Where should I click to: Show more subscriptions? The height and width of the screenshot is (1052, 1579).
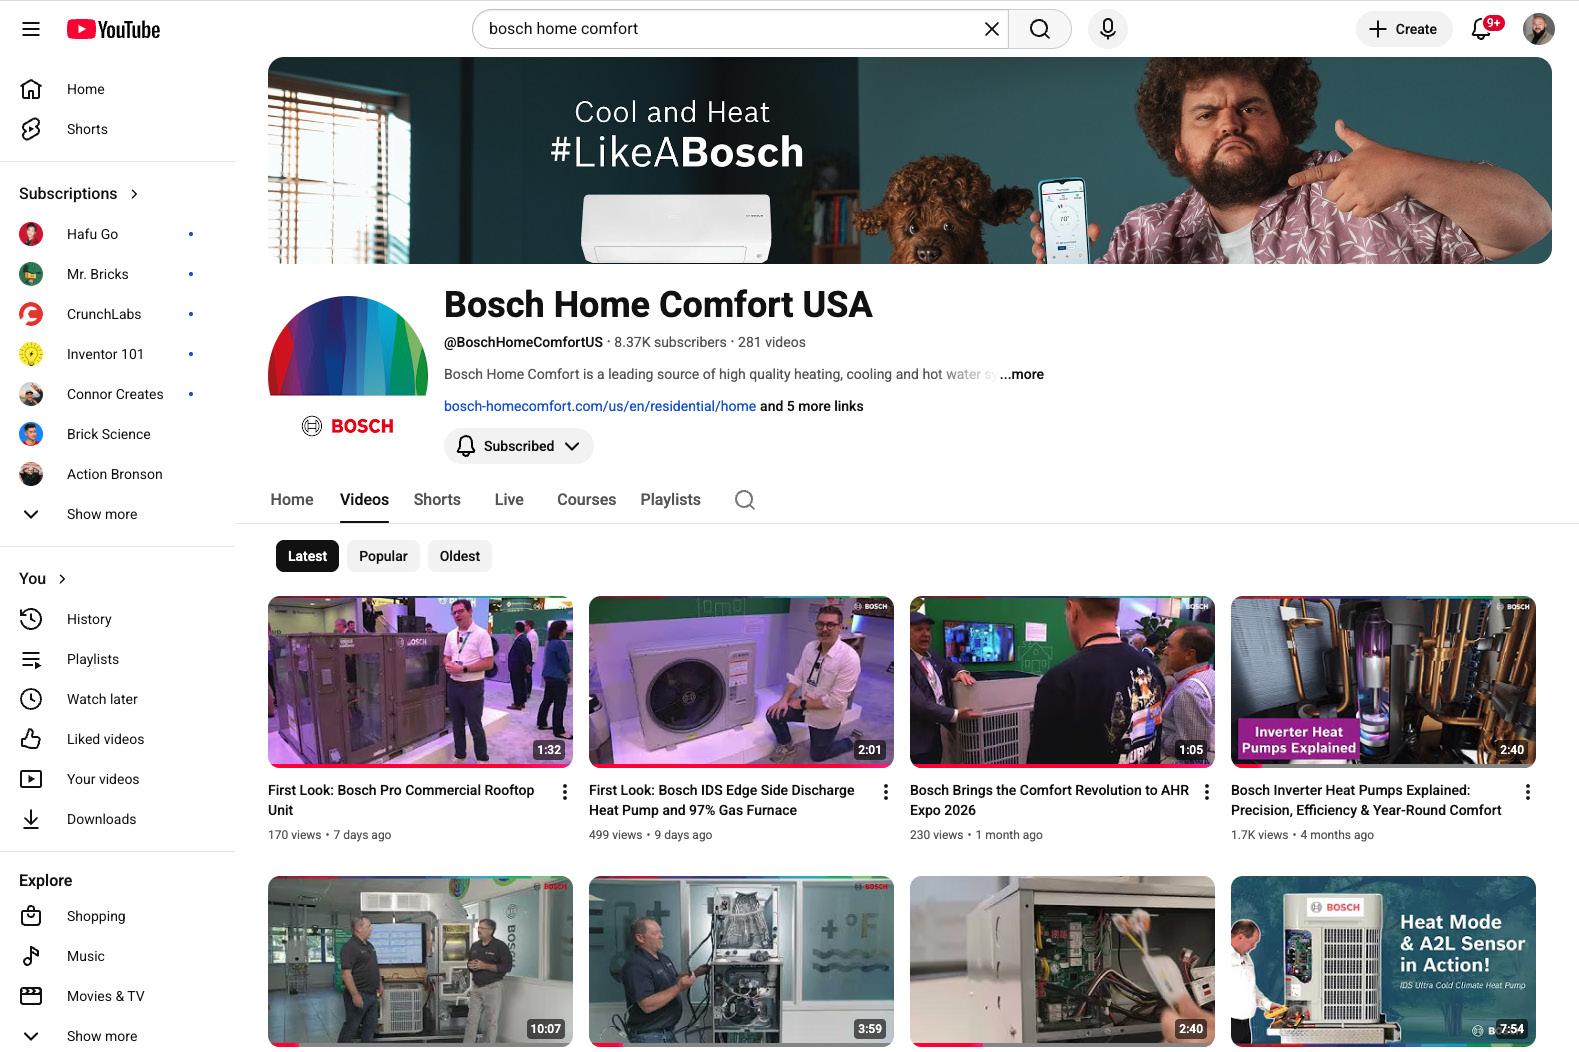point(118,514)
